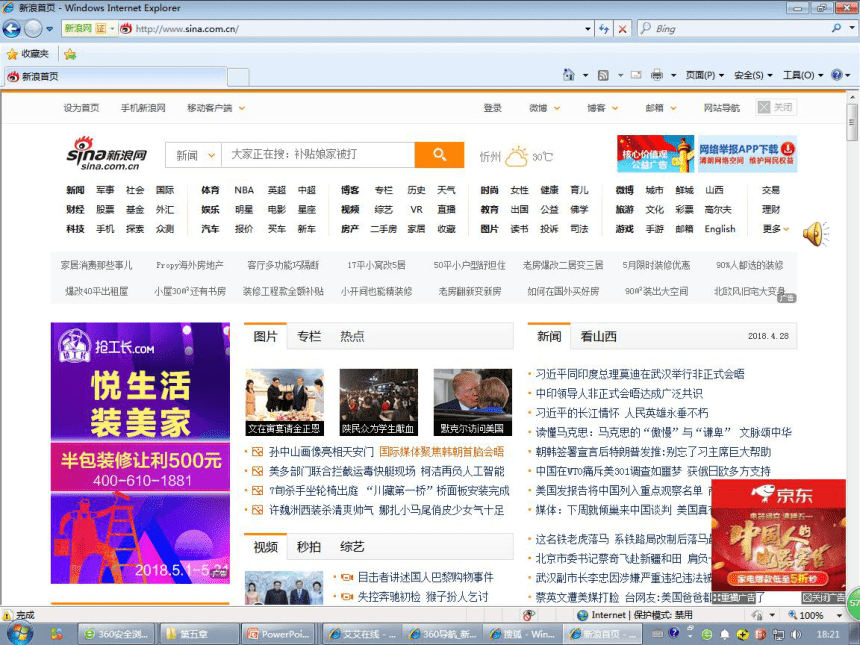Open the 安全(S) menu

coord(753,75)
